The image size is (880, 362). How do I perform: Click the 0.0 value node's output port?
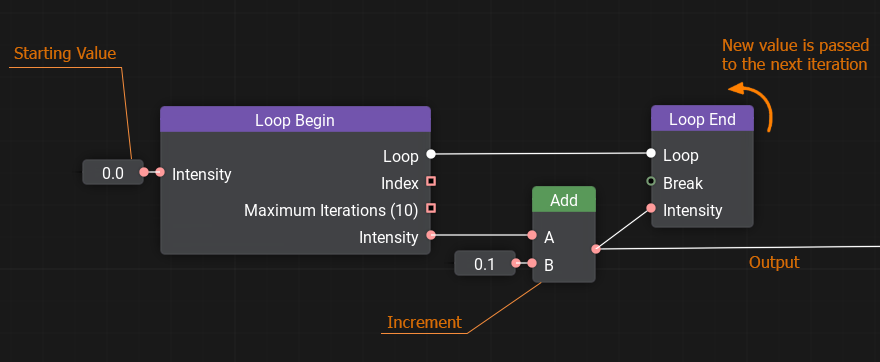pyautogui.click(x=144, y=172)
